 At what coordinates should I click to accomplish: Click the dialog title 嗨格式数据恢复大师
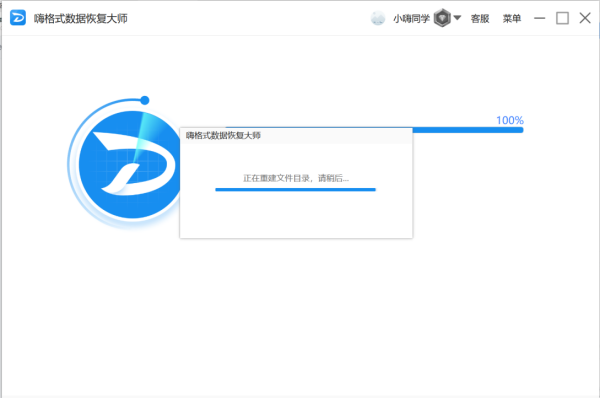coord(223,135)
